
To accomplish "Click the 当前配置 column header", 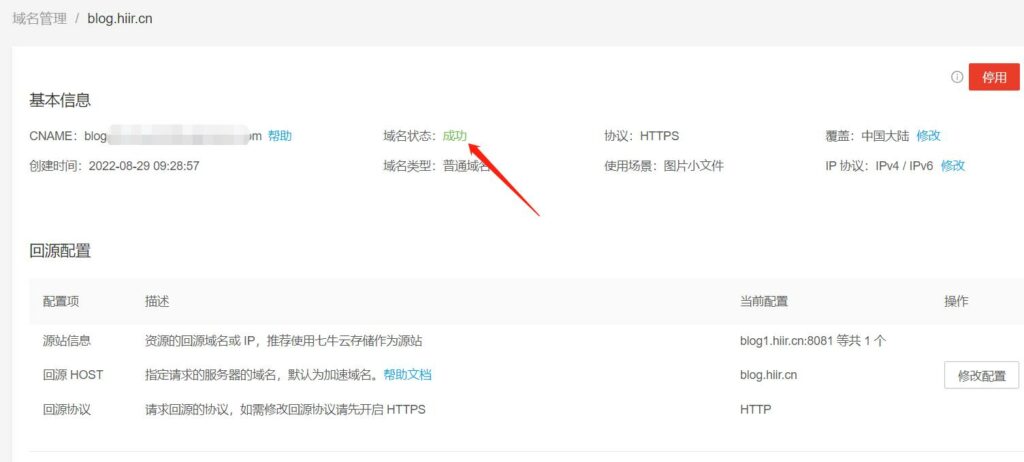I will coord(764,301).
